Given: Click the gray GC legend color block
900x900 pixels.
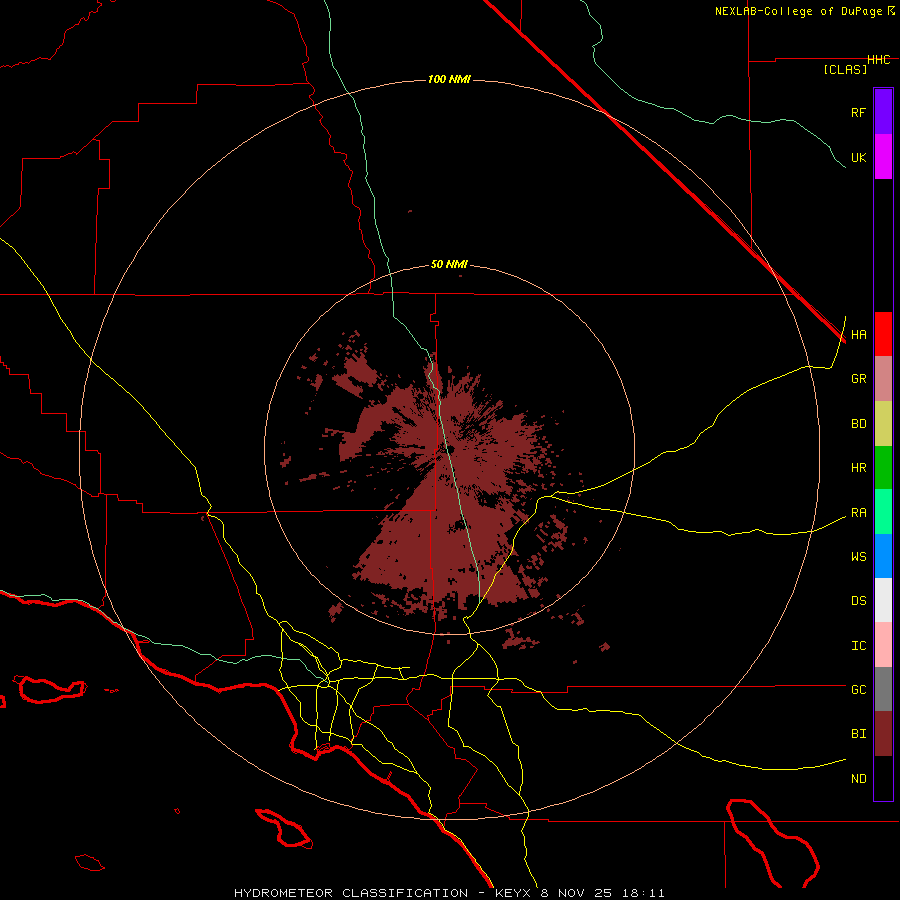Looking at the screenshot, I should [x=883, y=689].
